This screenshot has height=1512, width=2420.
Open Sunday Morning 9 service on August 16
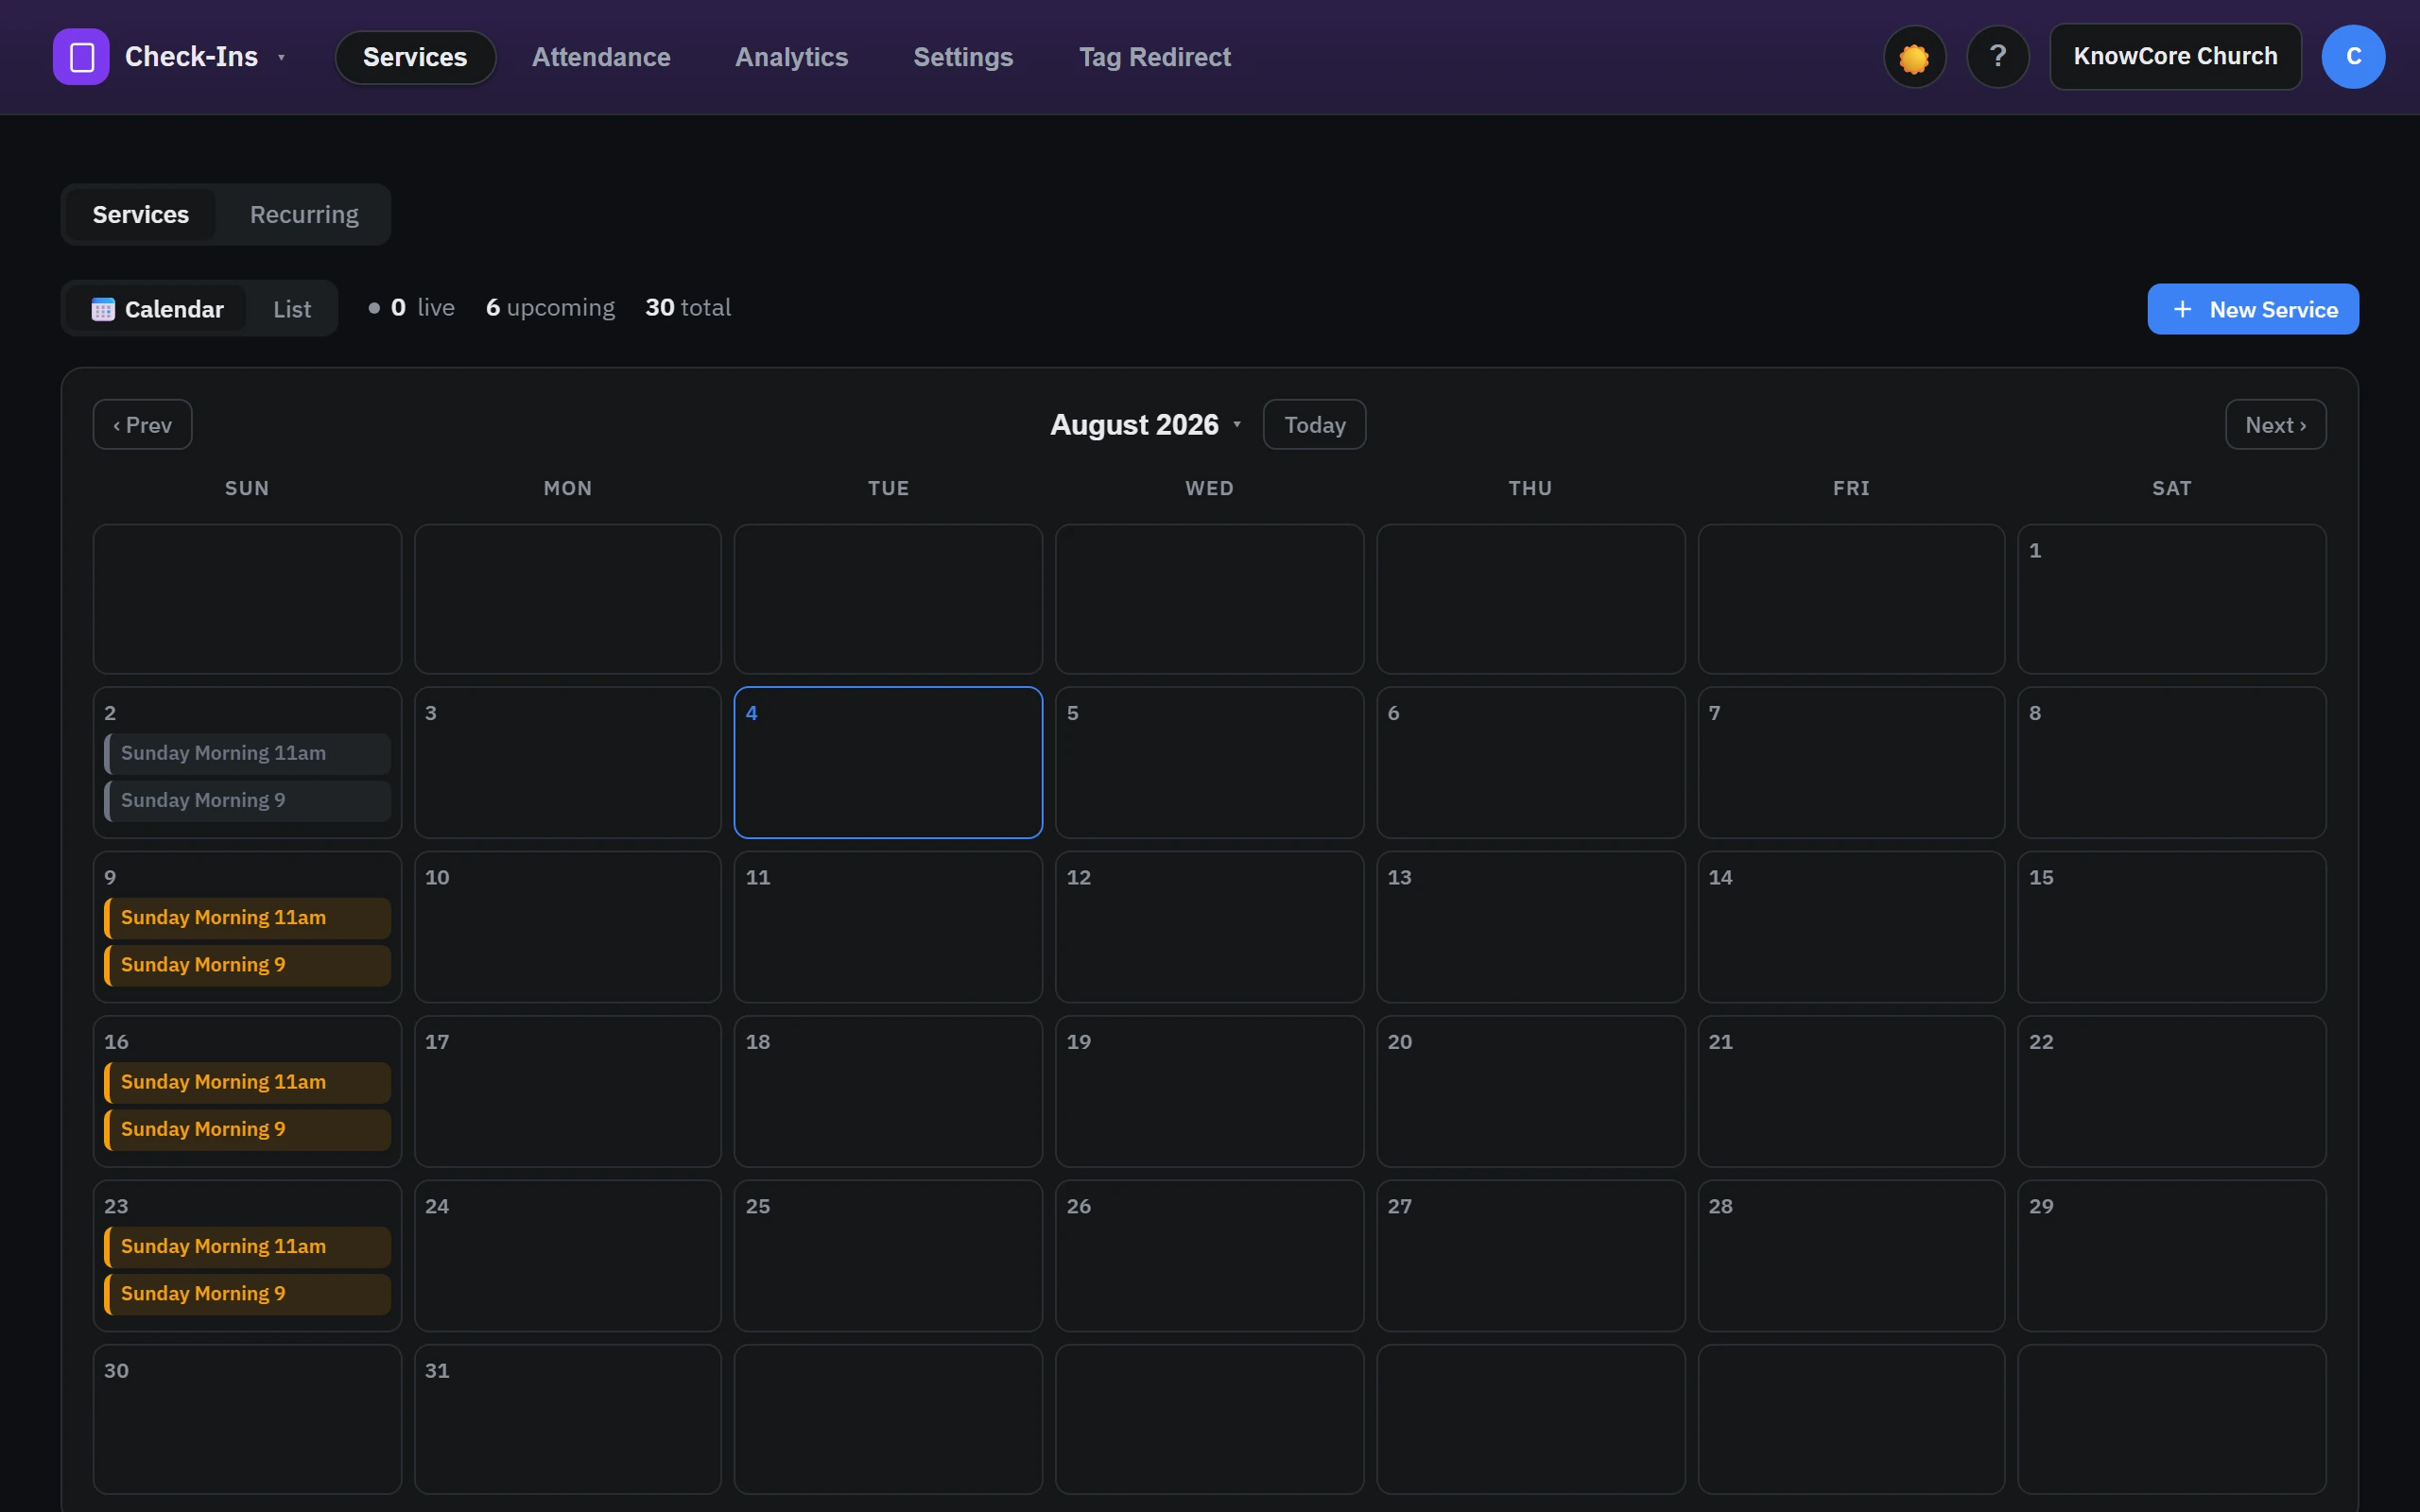click(247, 1129)
